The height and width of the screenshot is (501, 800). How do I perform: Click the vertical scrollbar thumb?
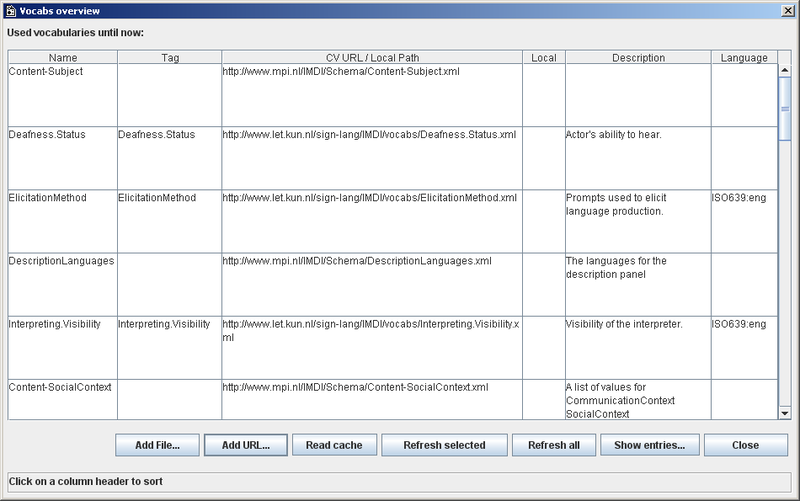point(784,108)
